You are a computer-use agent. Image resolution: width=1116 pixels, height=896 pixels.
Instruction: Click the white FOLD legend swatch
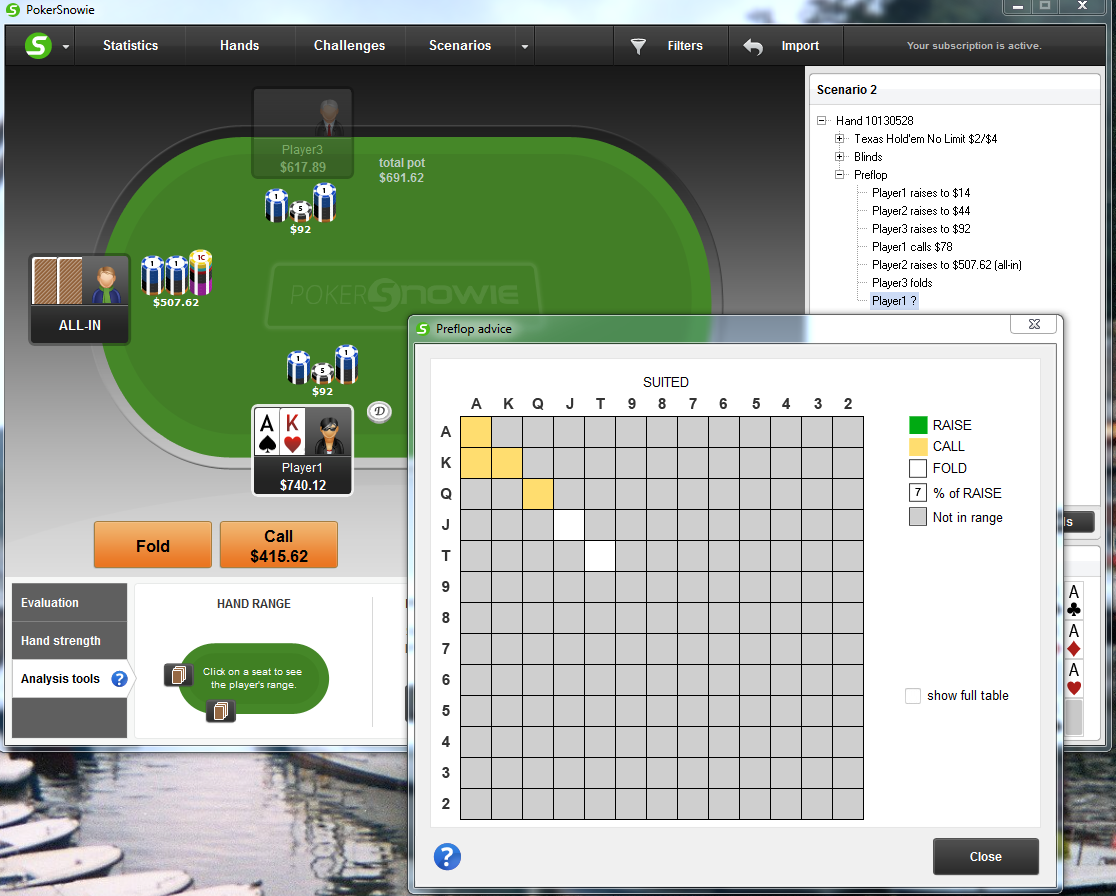tap(918, 468)
